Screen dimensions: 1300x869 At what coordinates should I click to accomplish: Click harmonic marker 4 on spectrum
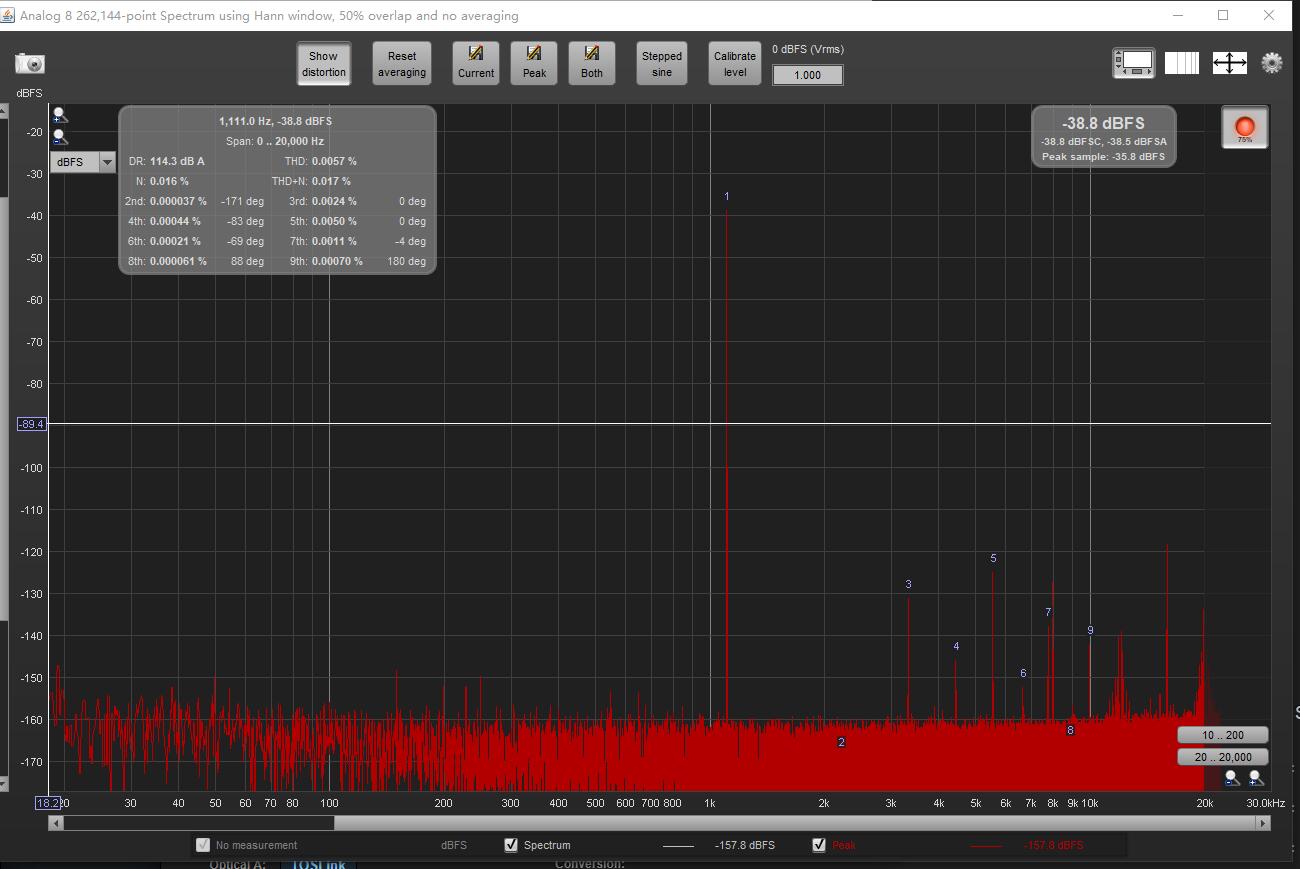point(956,646)
